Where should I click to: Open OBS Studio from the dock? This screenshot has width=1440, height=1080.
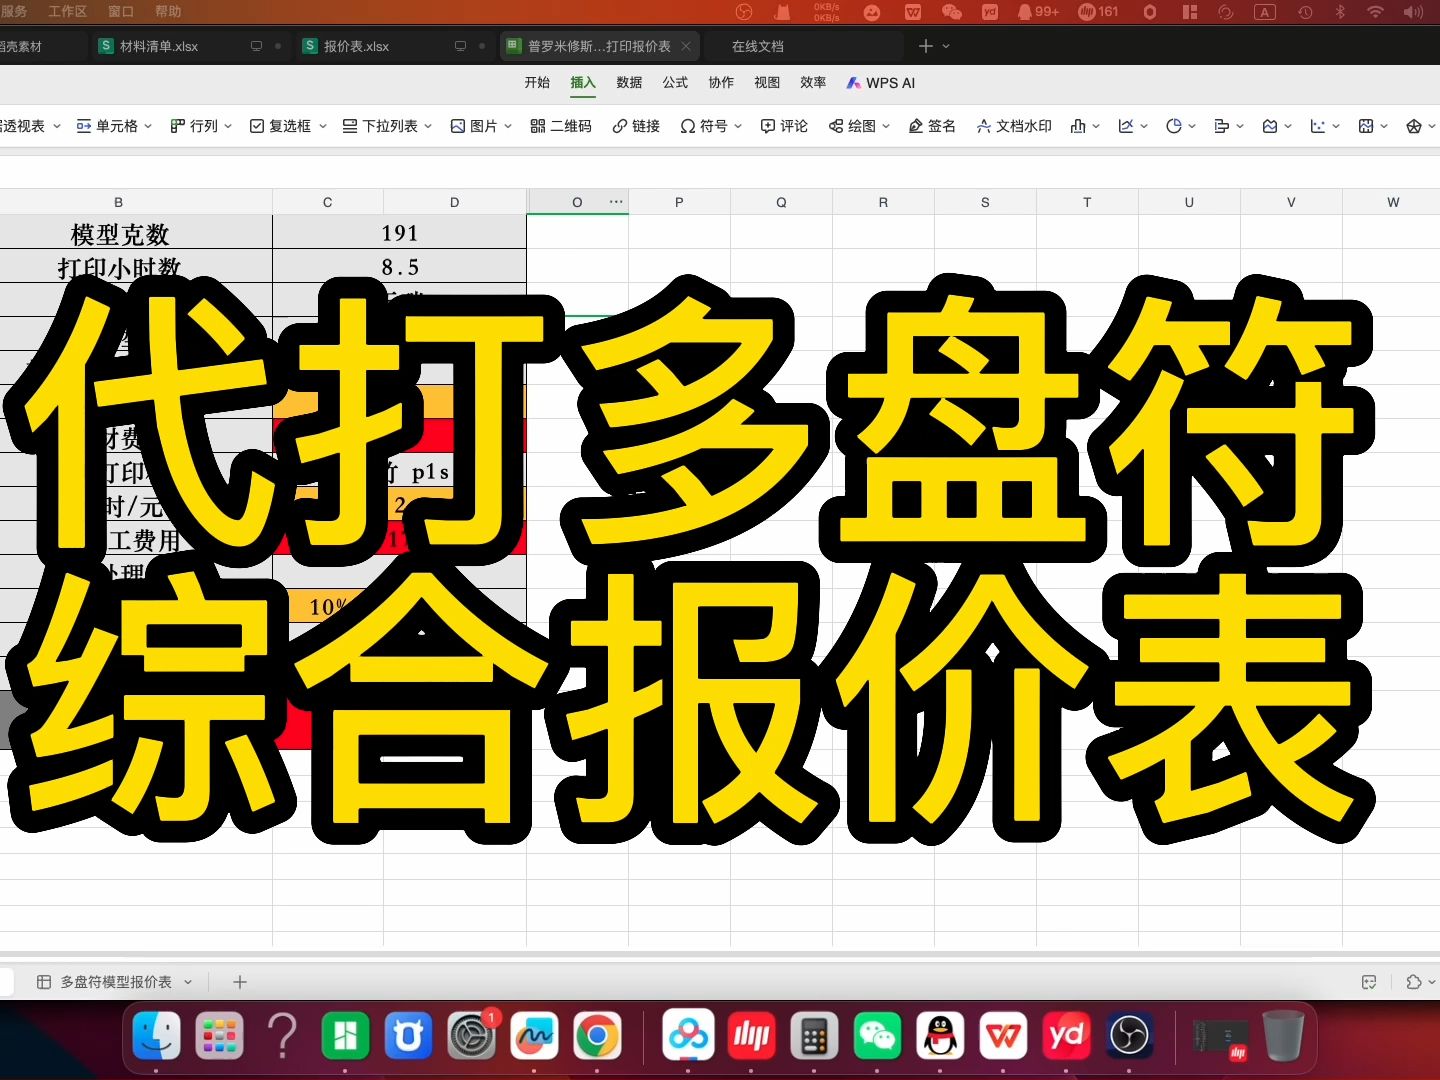click(x=1130, y=1036)
